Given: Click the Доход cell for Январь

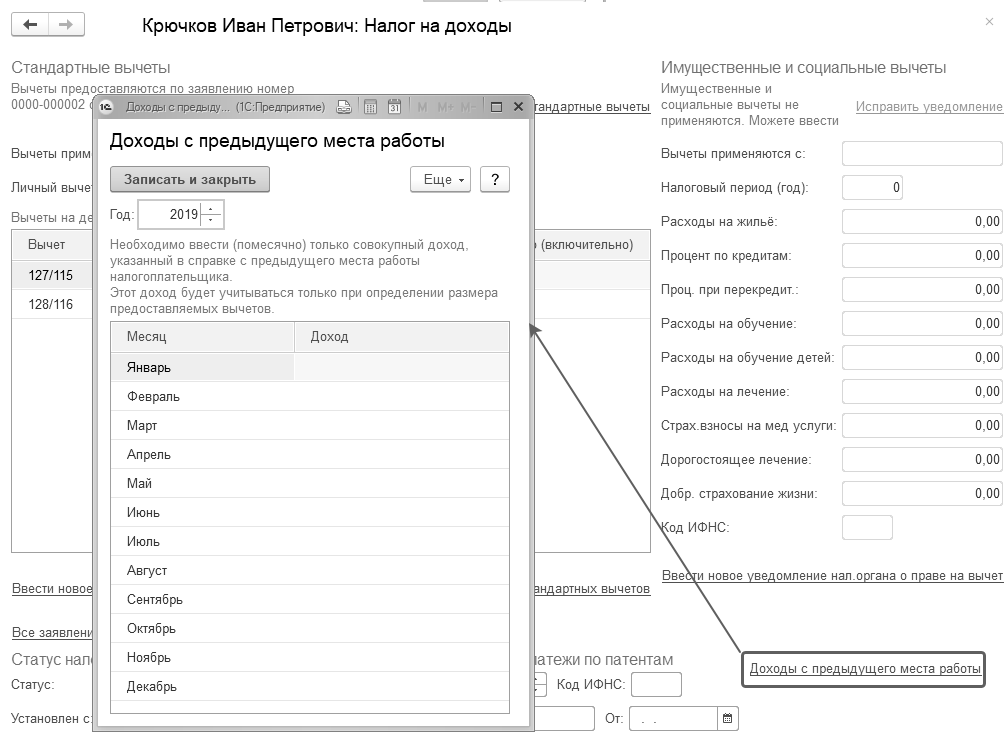Looking at the screenshot, I should (x=402, y=367).
